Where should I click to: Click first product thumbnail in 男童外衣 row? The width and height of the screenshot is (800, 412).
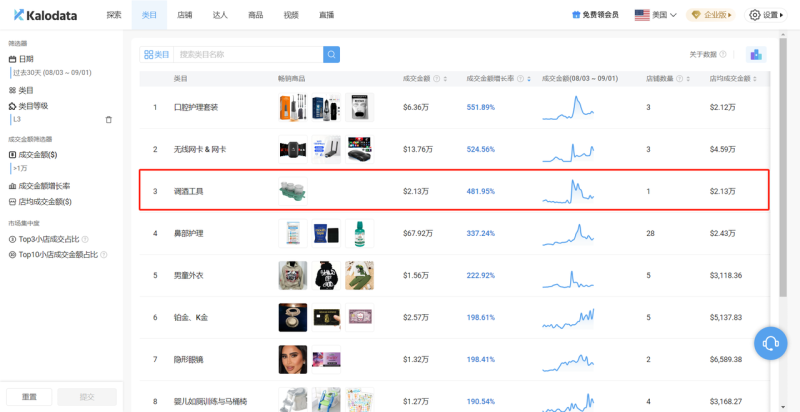coord(293,275)
